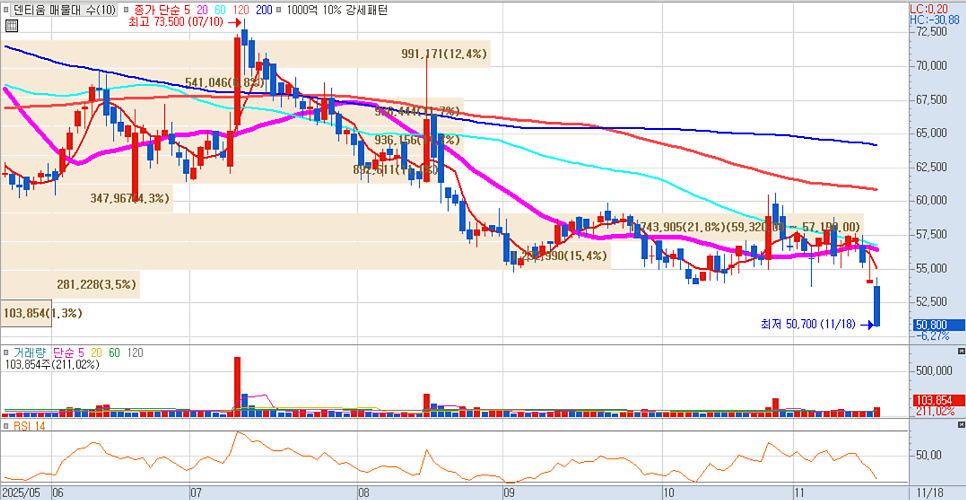The image size is (966, 500).
Task: Toggle the small box before 거래량
Action: [6, 353]
